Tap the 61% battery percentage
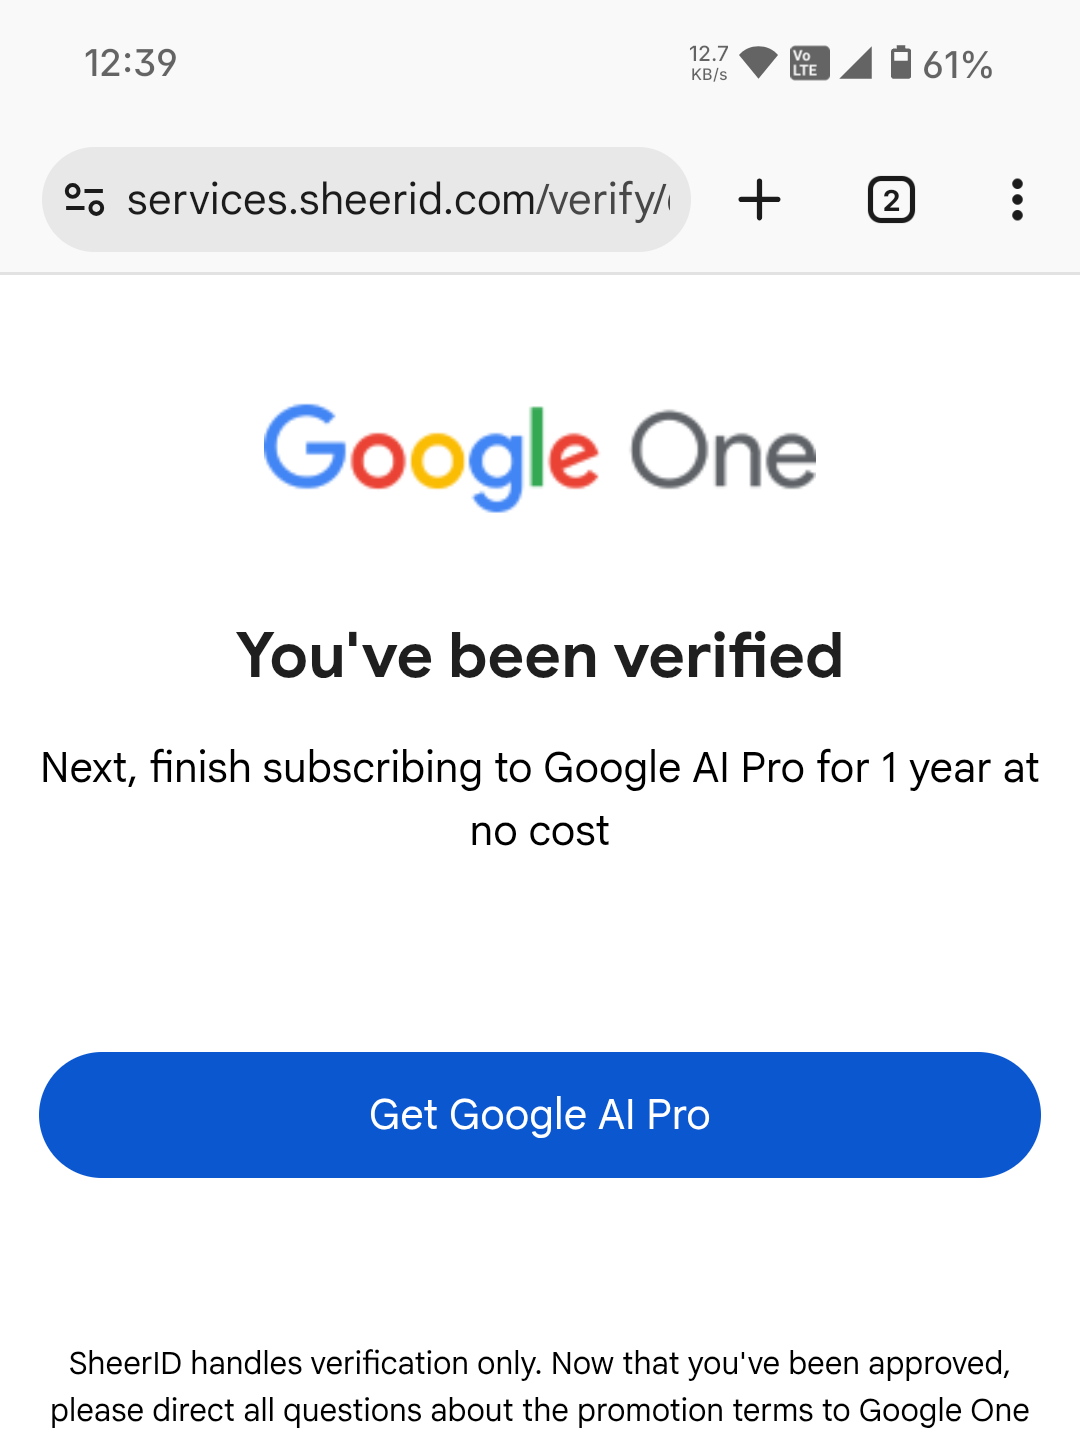Viewport: 1080px width, 1439px height. pos(957,65)
